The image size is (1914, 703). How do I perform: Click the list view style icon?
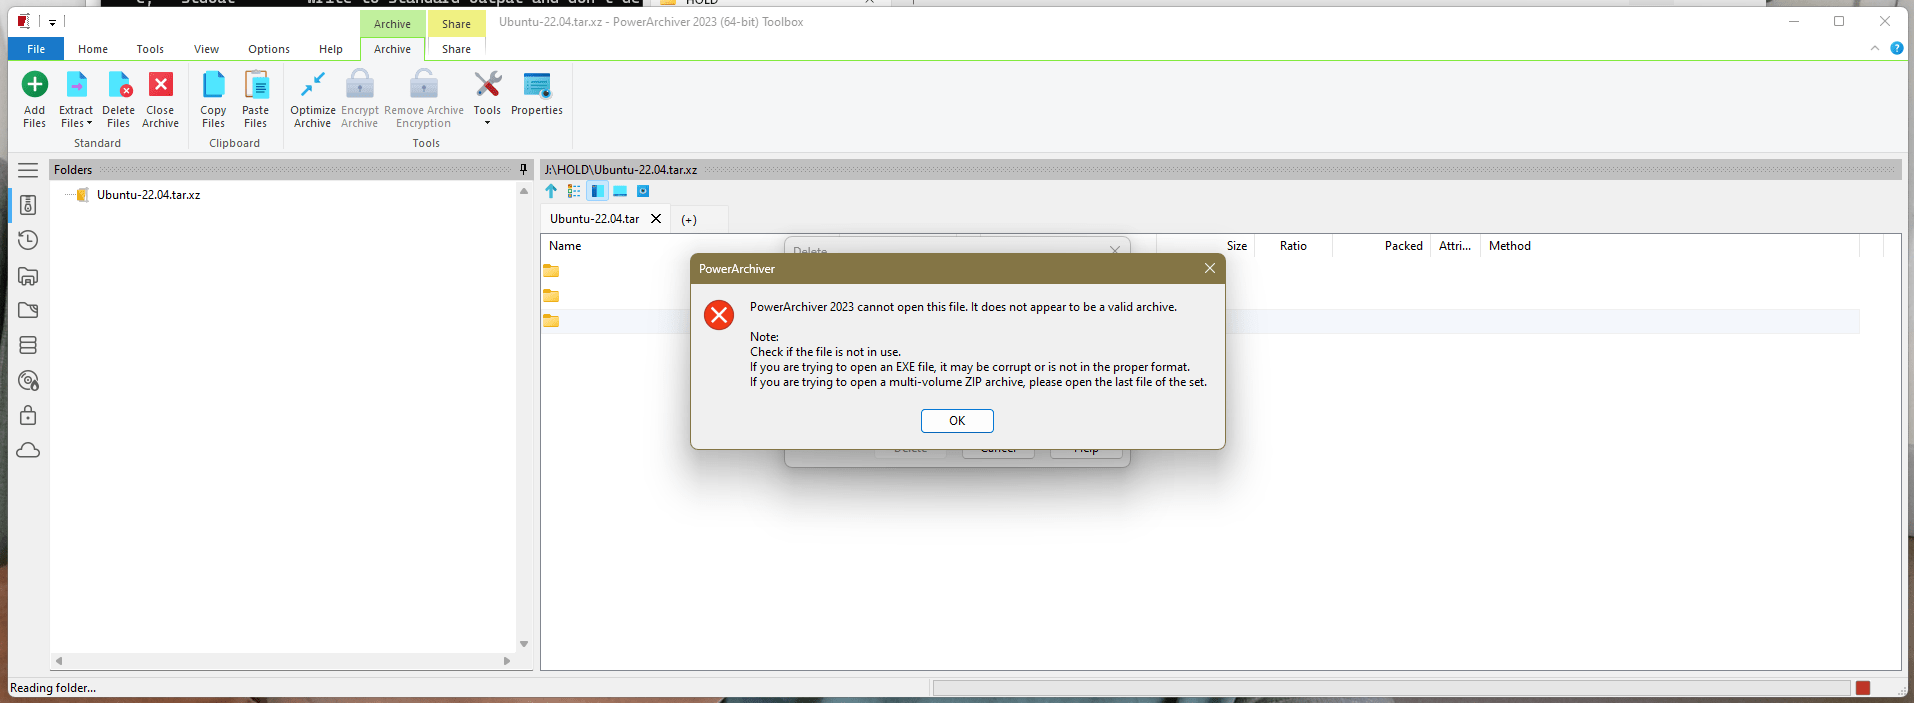[574, 191]
